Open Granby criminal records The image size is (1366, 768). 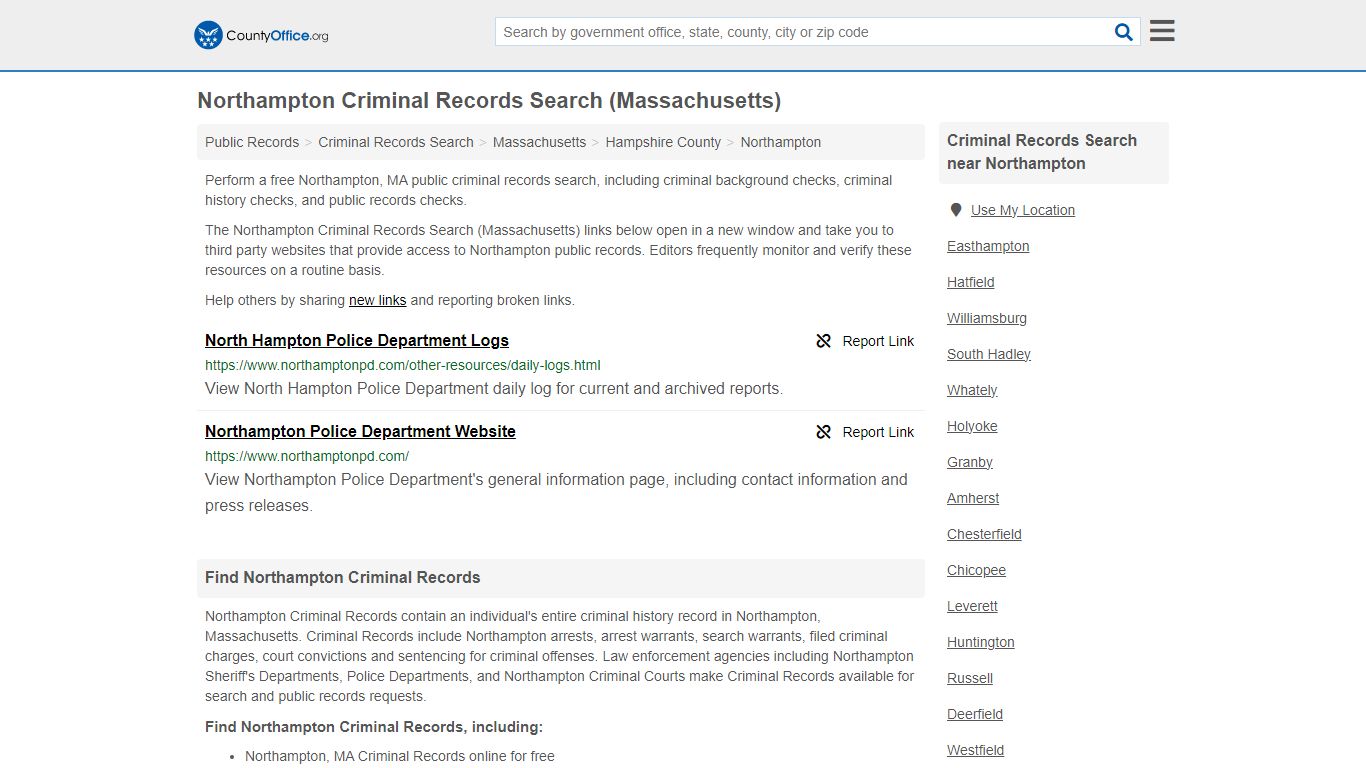[970, 462]
